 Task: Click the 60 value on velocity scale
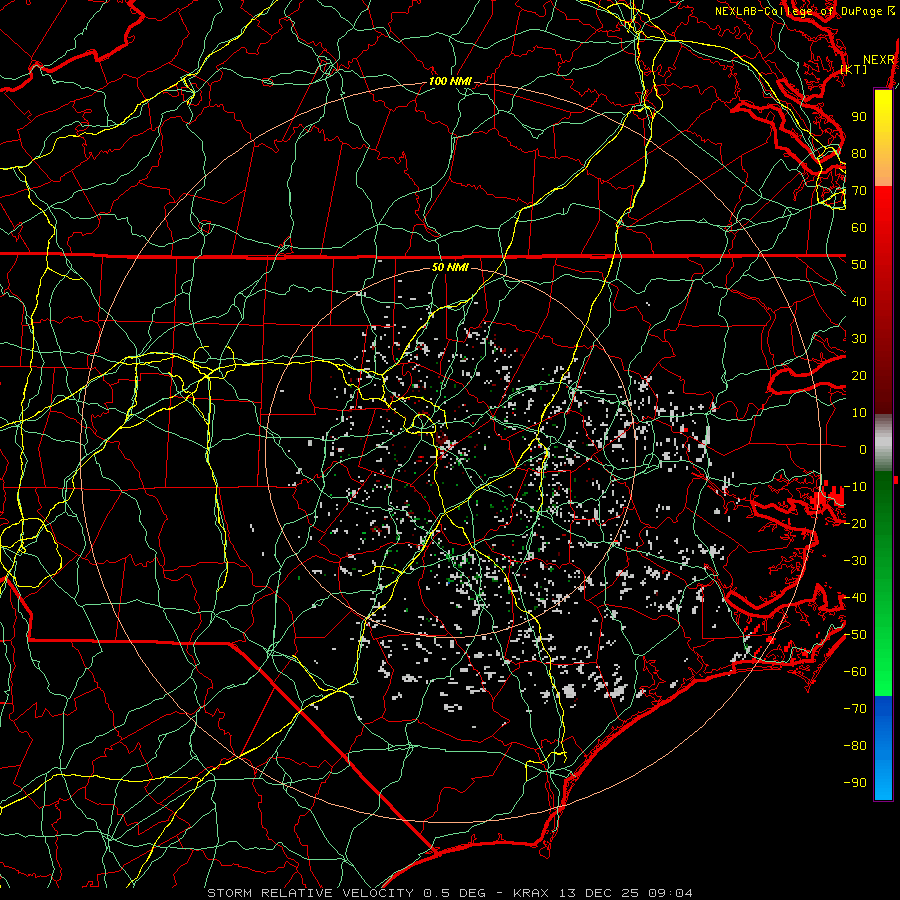click(x=859, y=228)
